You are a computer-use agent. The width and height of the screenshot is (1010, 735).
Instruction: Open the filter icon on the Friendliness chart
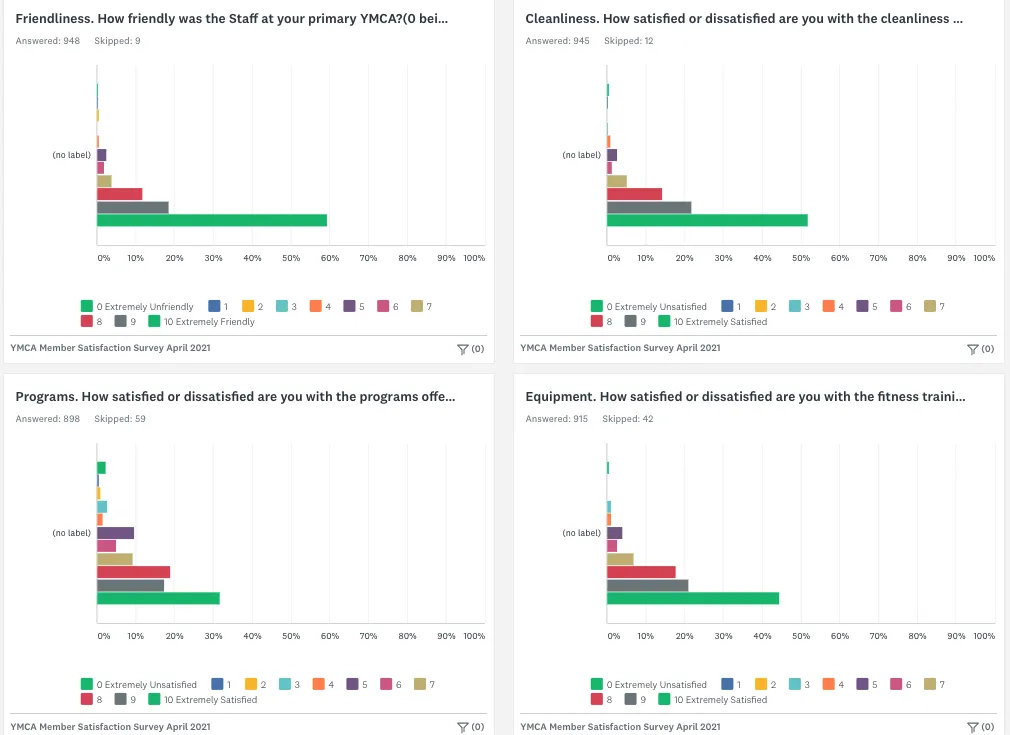(463, 349)
